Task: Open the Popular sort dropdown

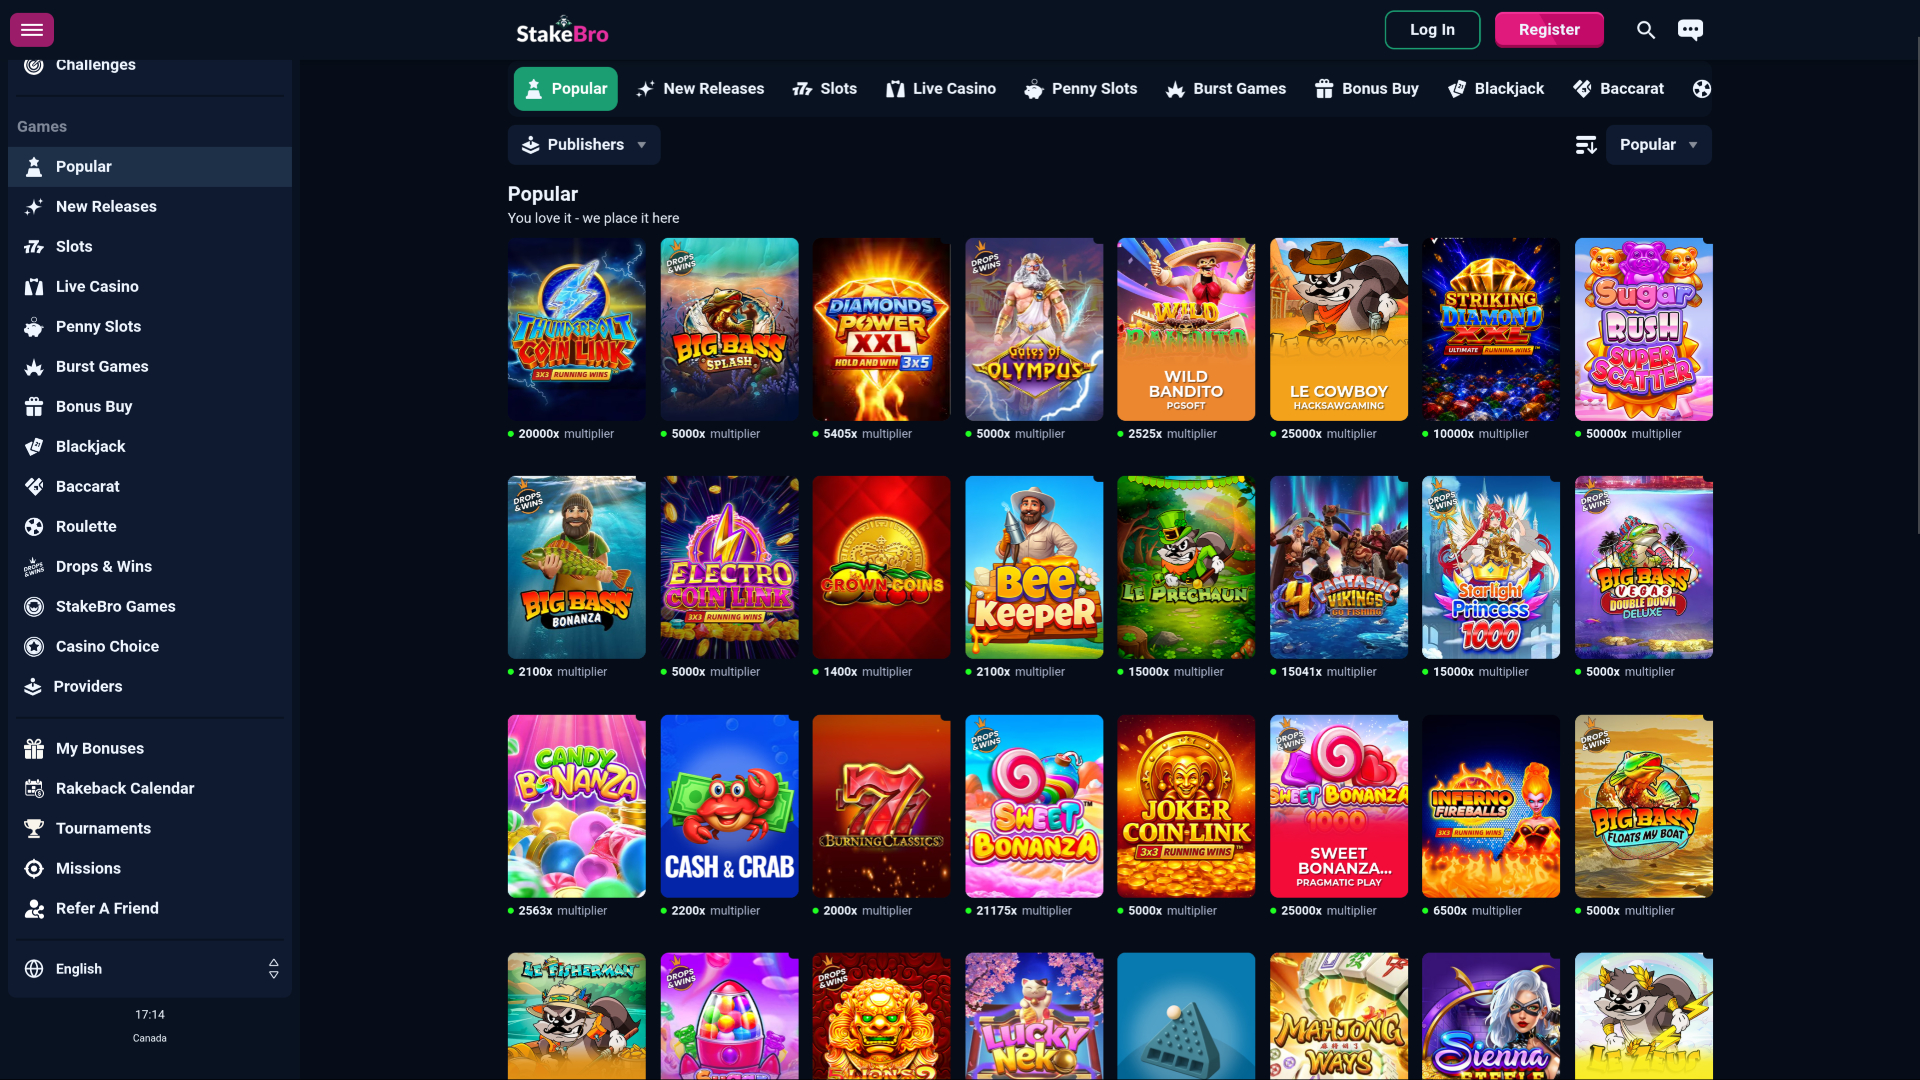Action: tap(1658, 145)
